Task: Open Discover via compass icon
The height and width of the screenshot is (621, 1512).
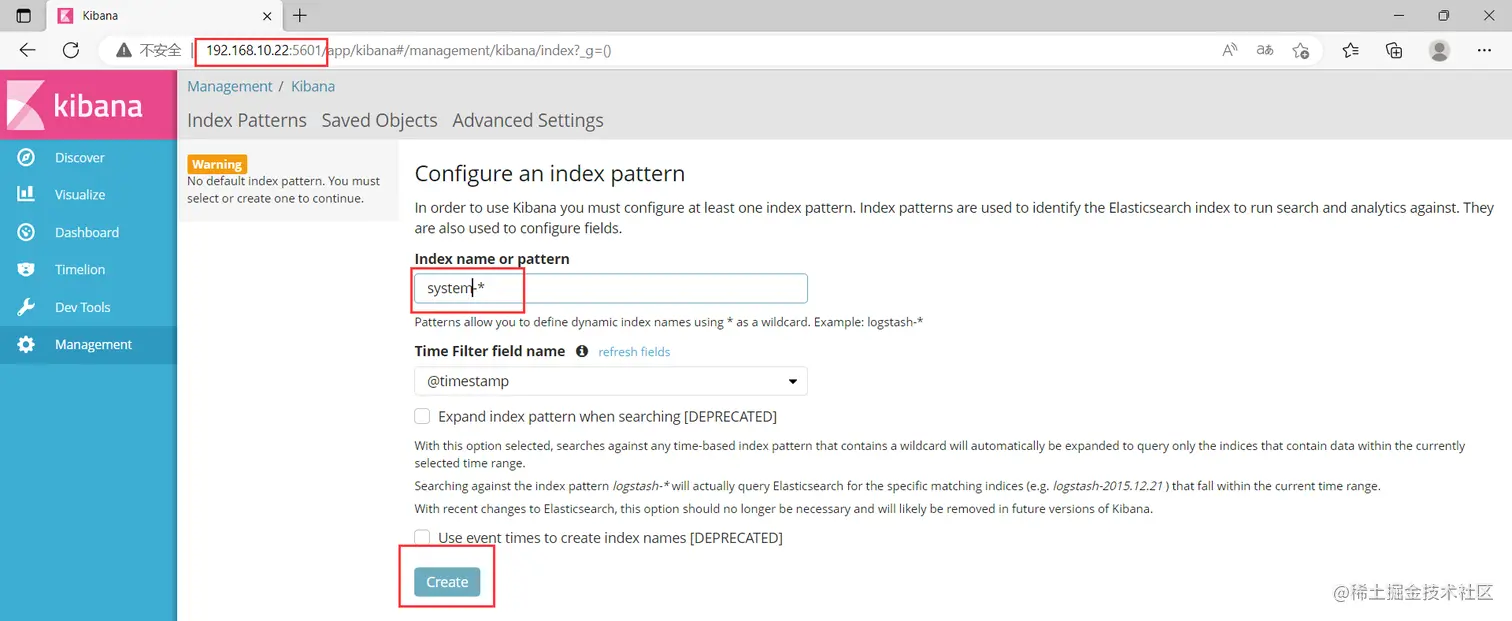Action: point(26,157)
